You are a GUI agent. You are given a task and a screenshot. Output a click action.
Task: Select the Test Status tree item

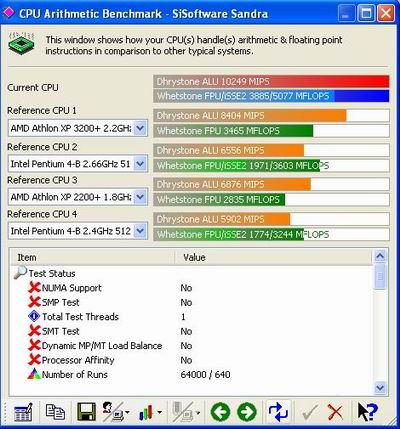pos(52,274)
